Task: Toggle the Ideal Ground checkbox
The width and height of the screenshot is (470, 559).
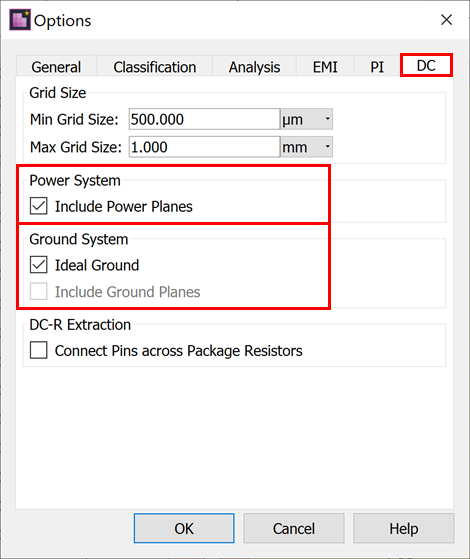Action: pos(39,265)
